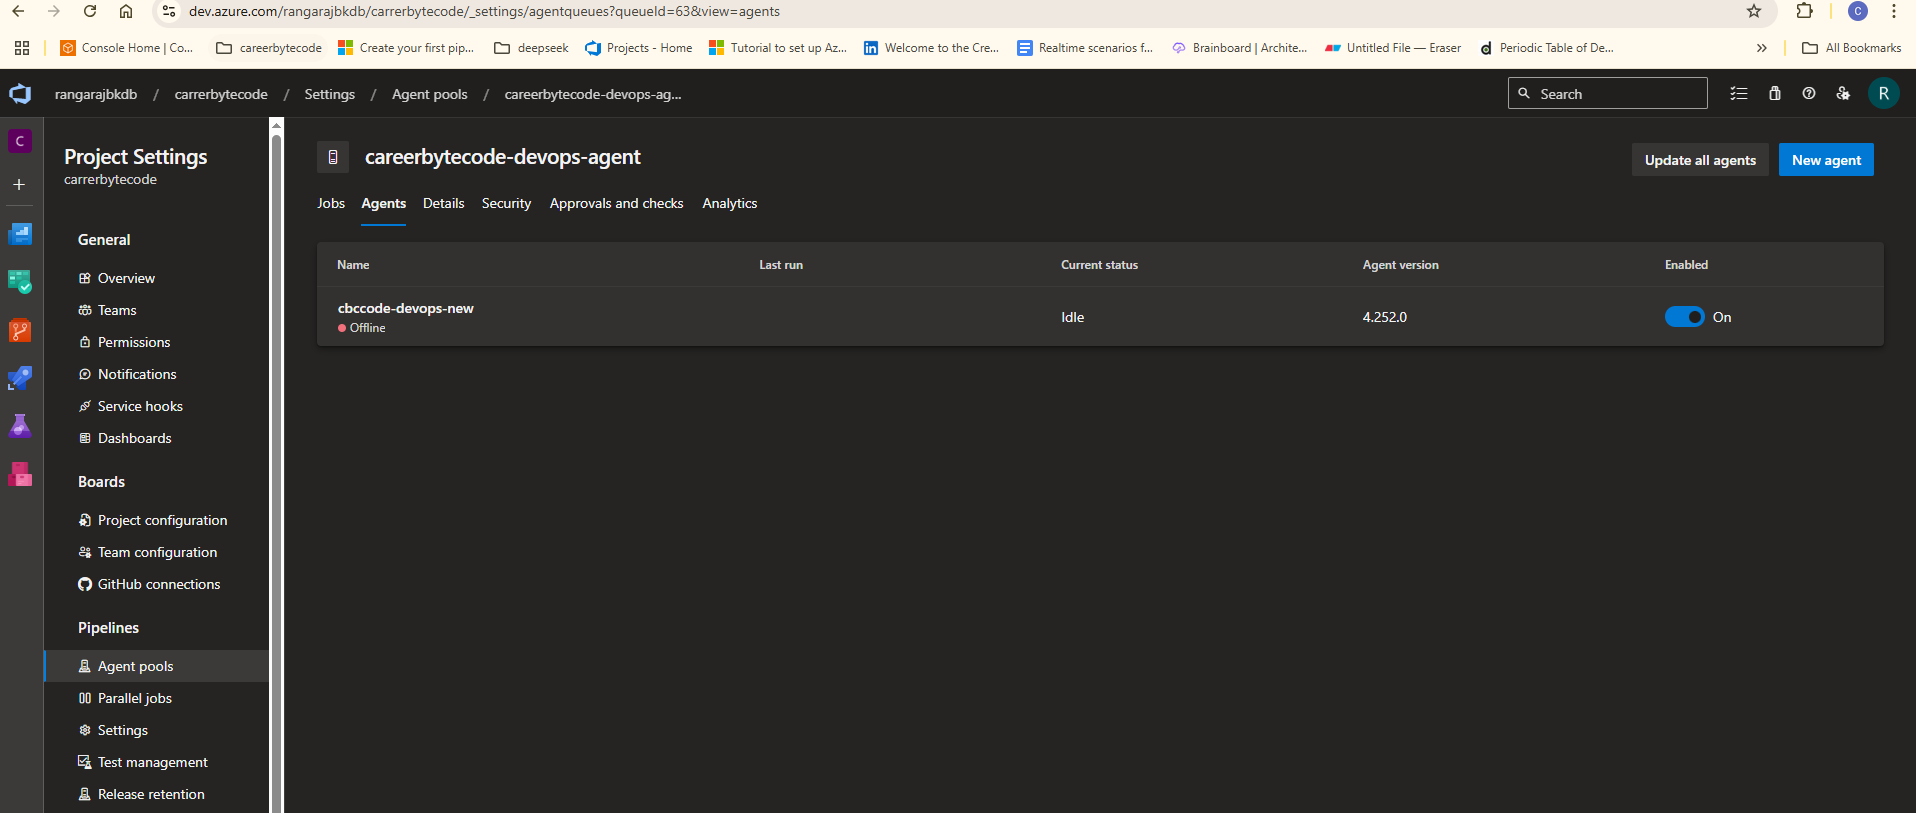Switch to the Details tab
This screenshot has width=1916, height=813.
tap(444, 203)
